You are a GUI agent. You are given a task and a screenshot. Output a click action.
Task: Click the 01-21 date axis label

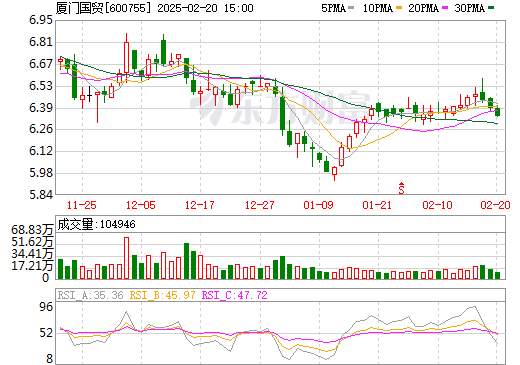[x=377, y=205]
